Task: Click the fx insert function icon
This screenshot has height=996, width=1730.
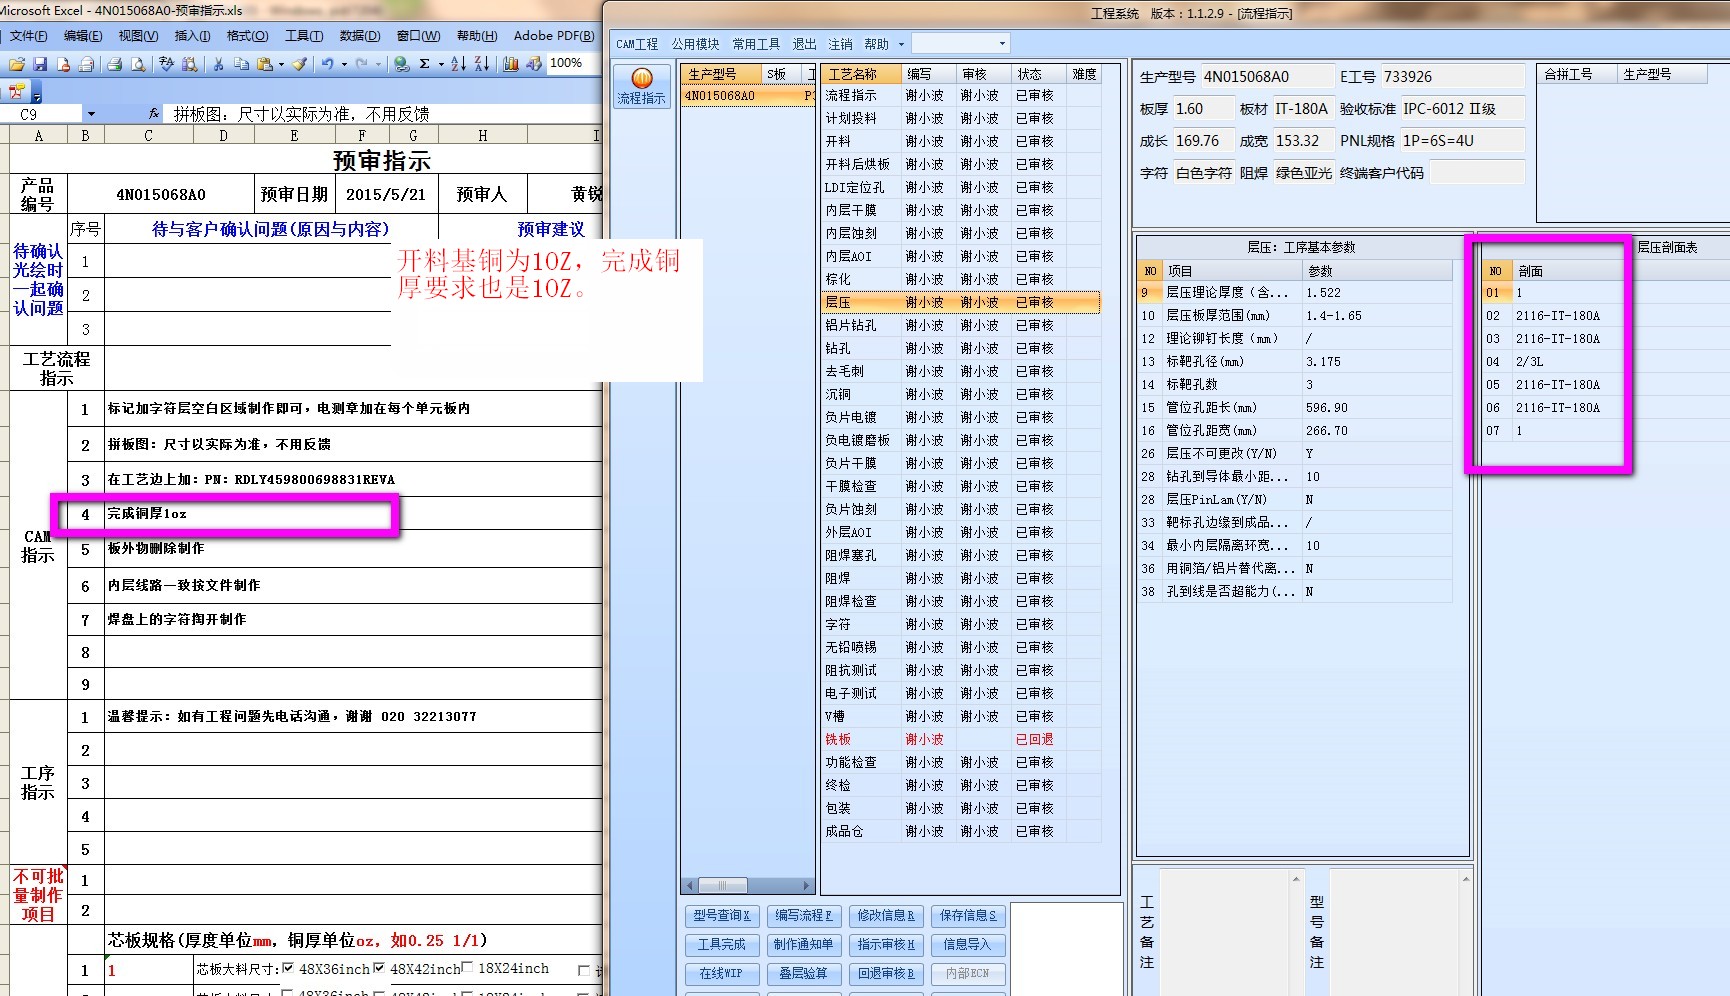Action: coord(153,114)
